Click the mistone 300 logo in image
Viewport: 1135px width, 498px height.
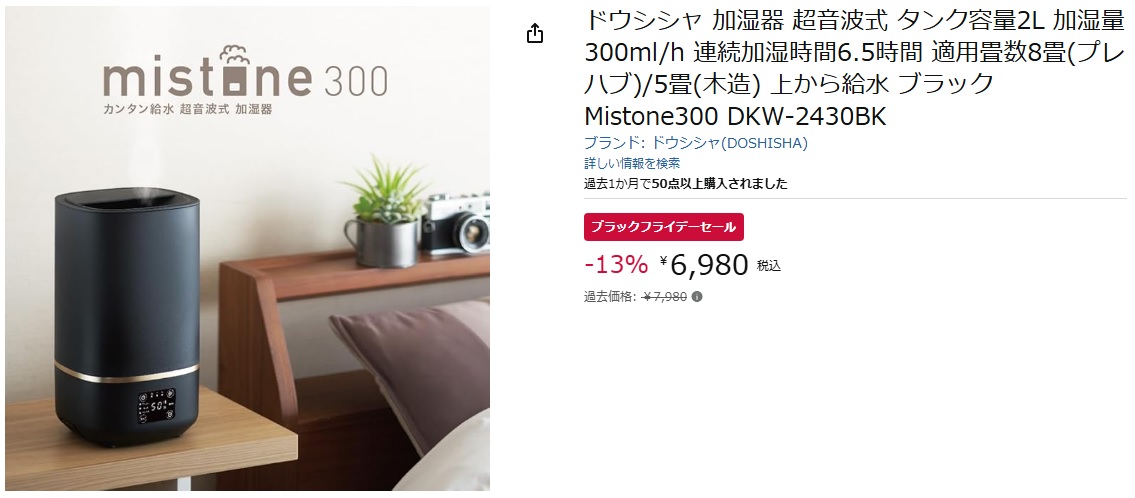click(x=245, y=73)
